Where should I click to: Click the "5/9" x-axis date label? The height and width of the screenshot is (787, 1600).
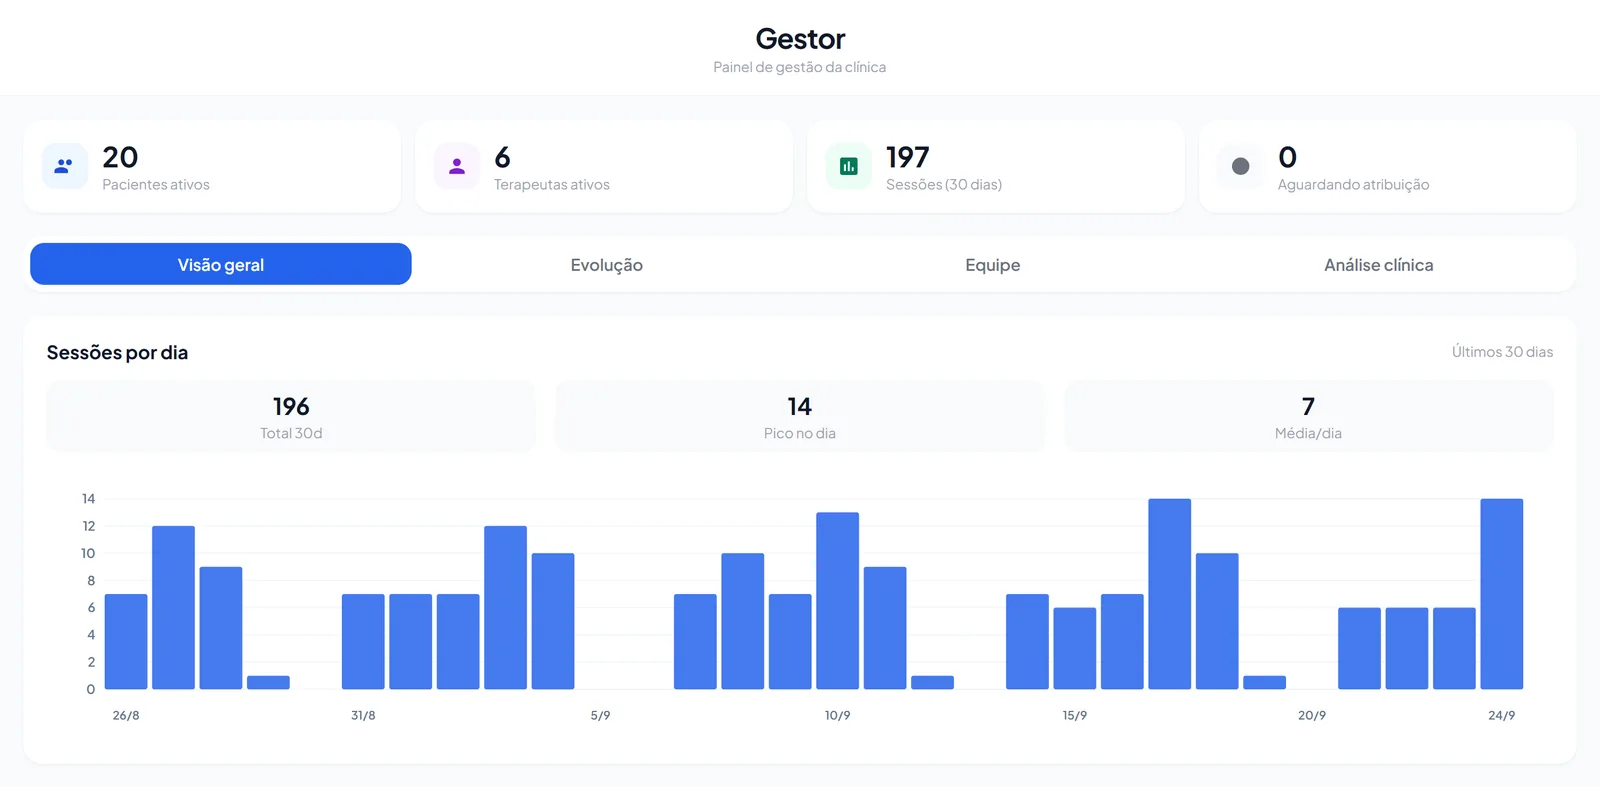600,716
